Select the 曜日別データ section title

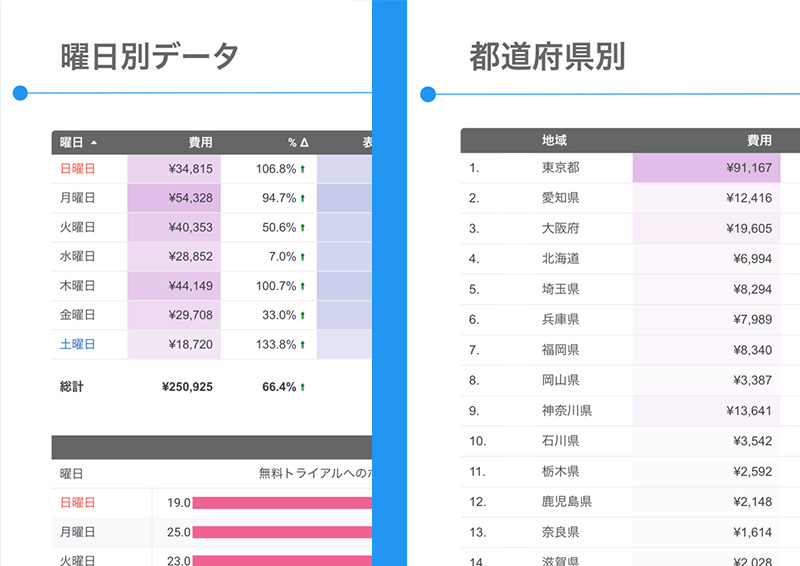coord(149,56)
